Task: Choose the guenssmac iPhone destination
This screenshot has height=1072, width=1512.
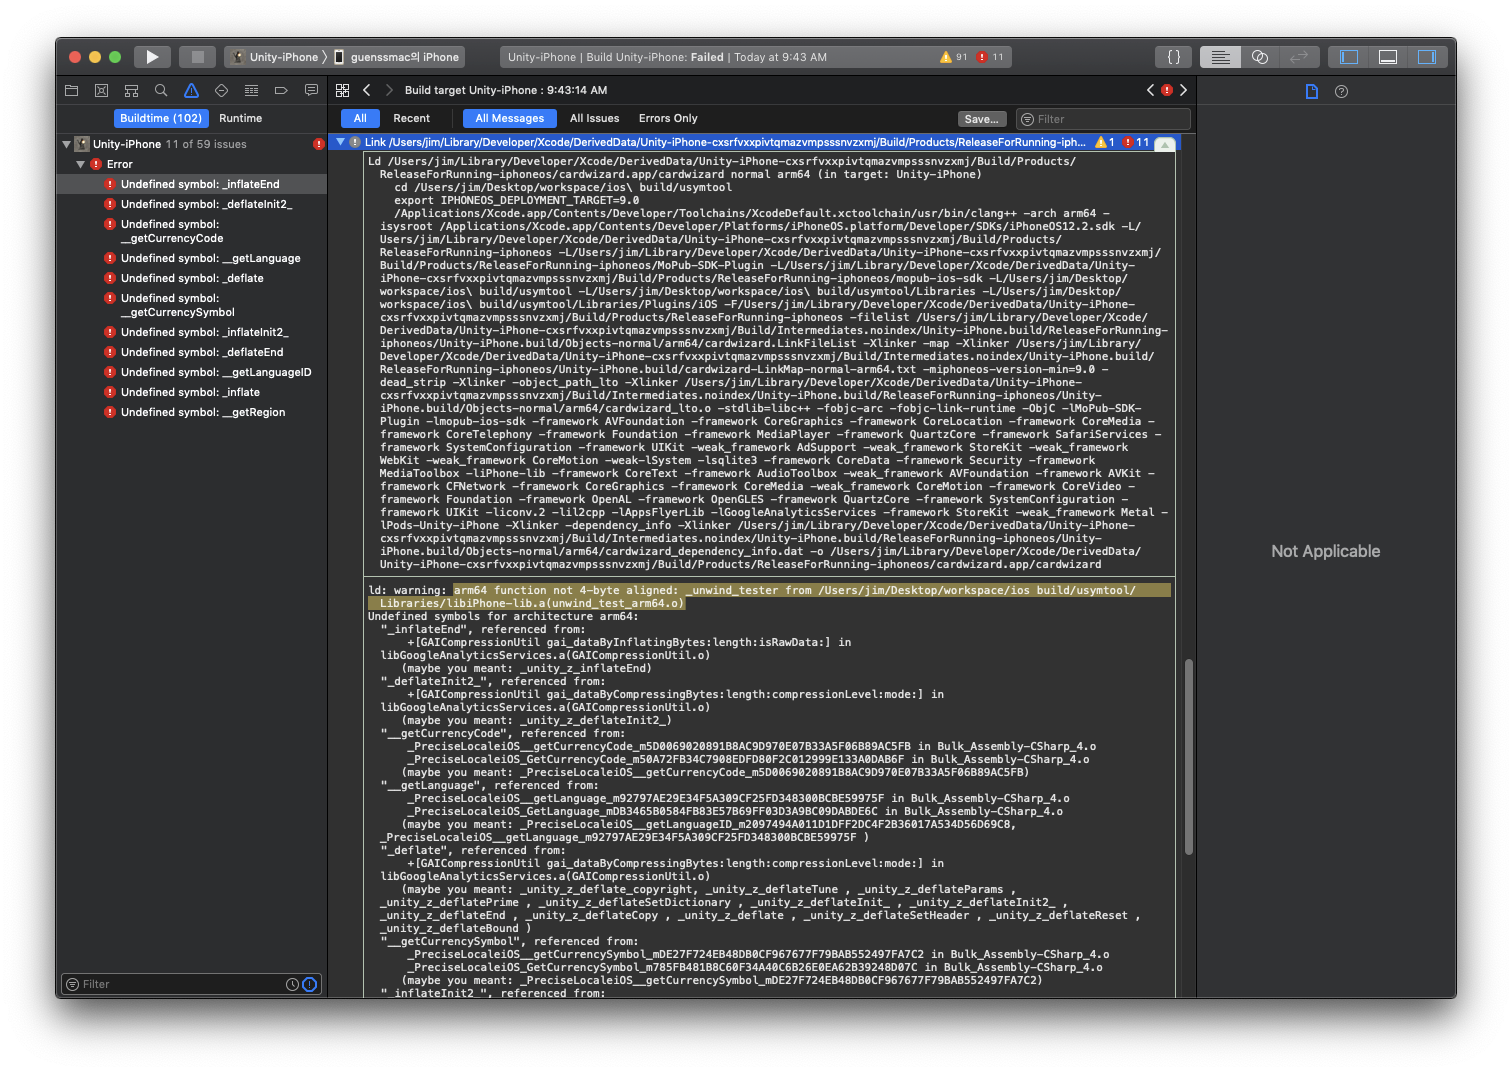Action: click(396, 57)
